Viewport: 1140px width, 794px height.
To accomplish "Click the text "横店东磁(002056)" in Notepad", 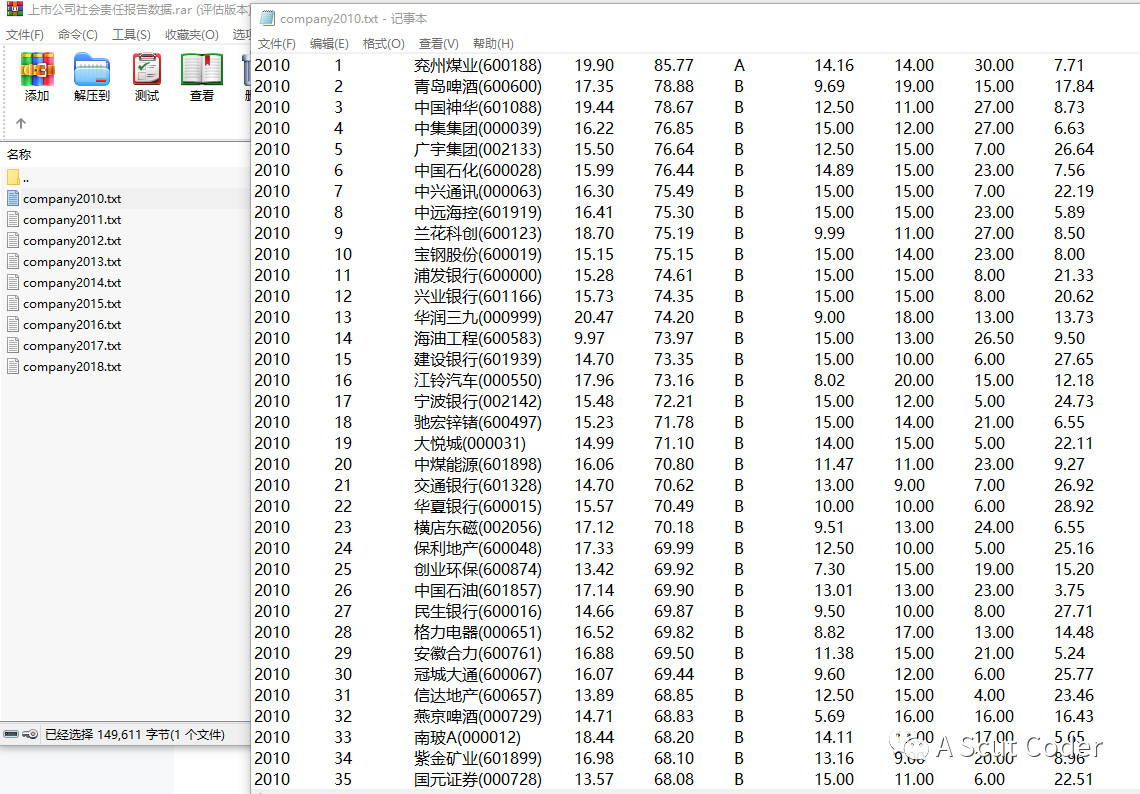I will (478, 528).
